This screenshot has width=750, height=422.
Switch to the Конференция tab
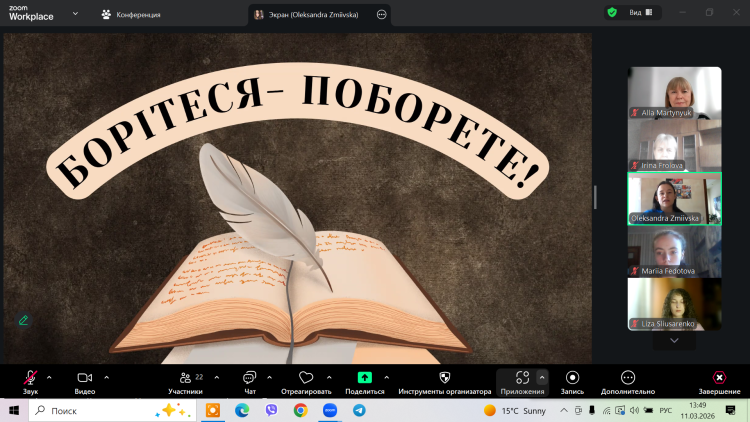131,15
